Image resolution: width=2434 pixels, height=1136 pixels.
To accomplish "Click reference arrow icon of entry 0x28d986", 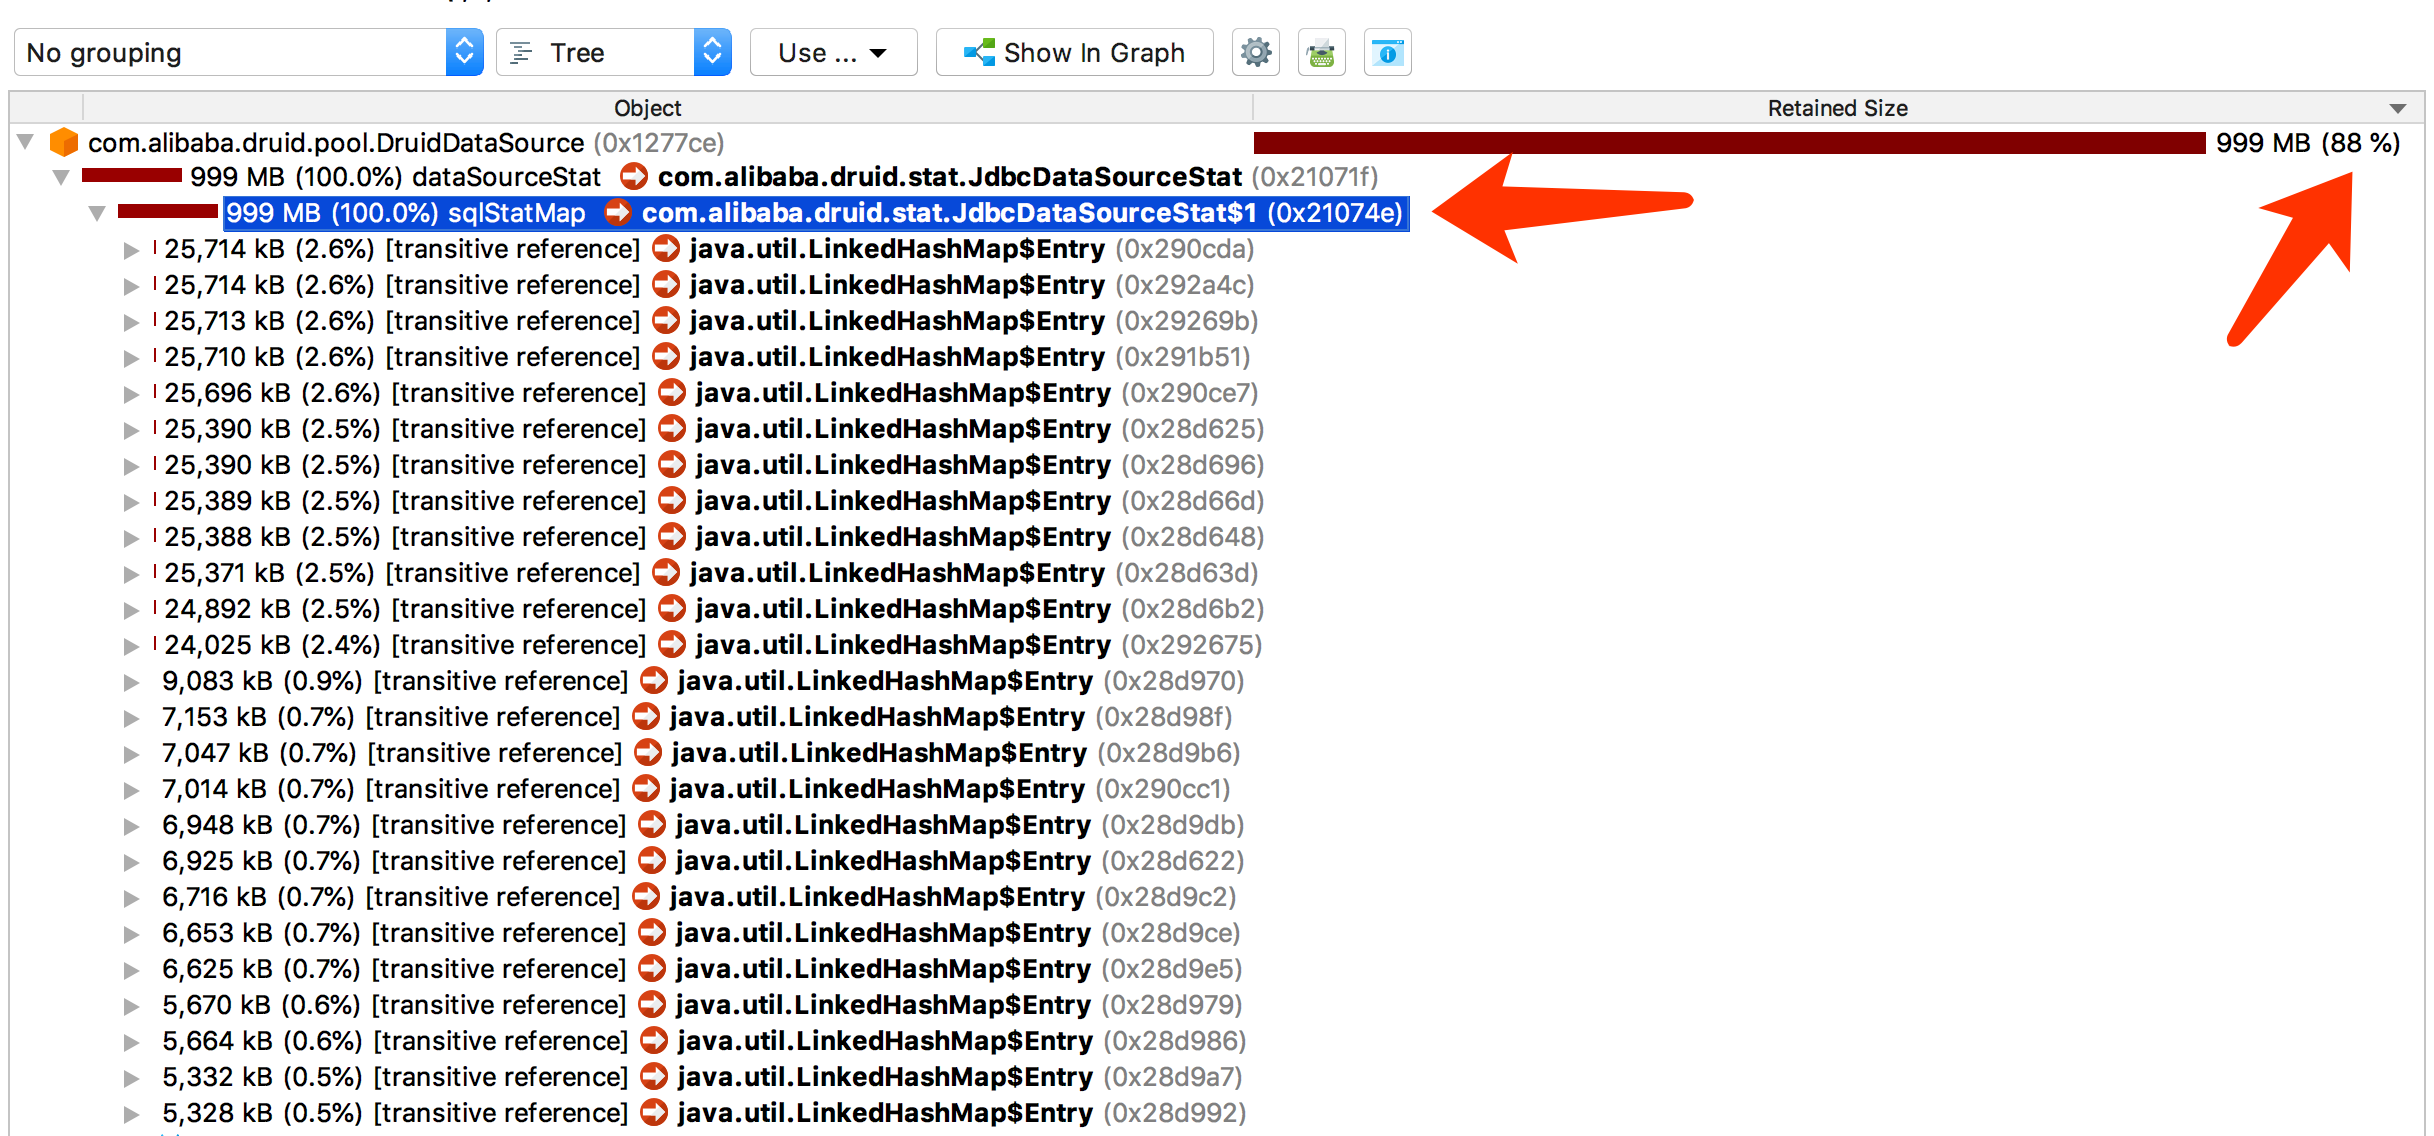I will pos(654,1041).
